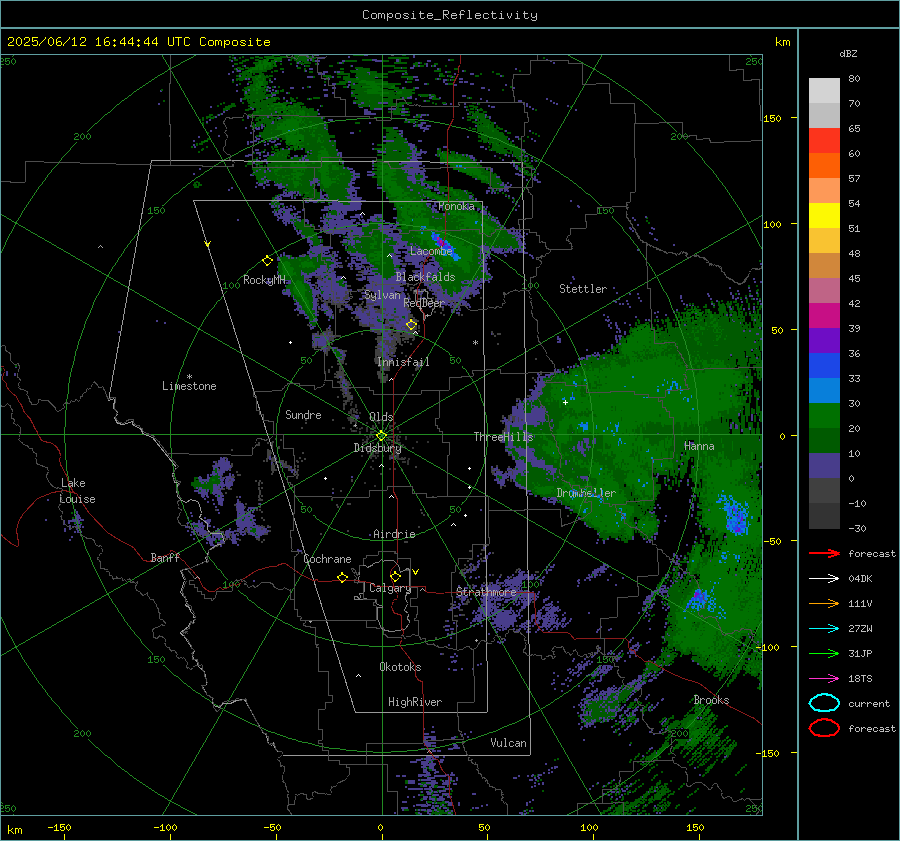
Task: Click the Blackfalds label
Action: 425,277
